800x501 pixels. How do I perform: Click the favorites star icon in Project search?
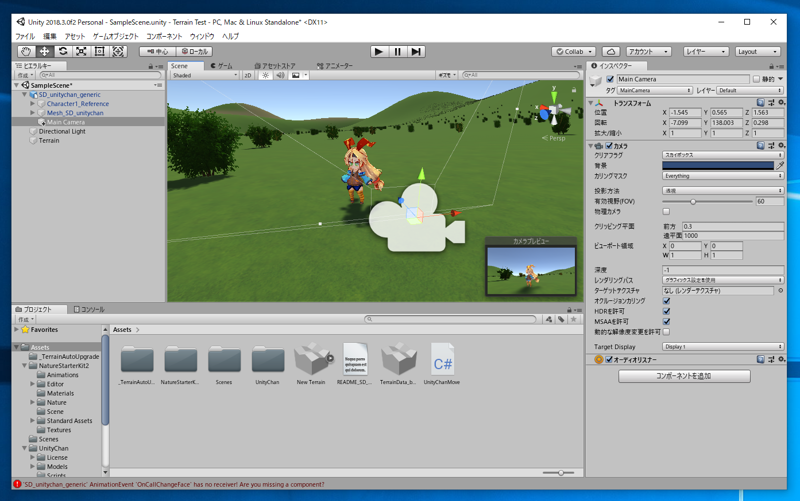click(x=573, y=319)
